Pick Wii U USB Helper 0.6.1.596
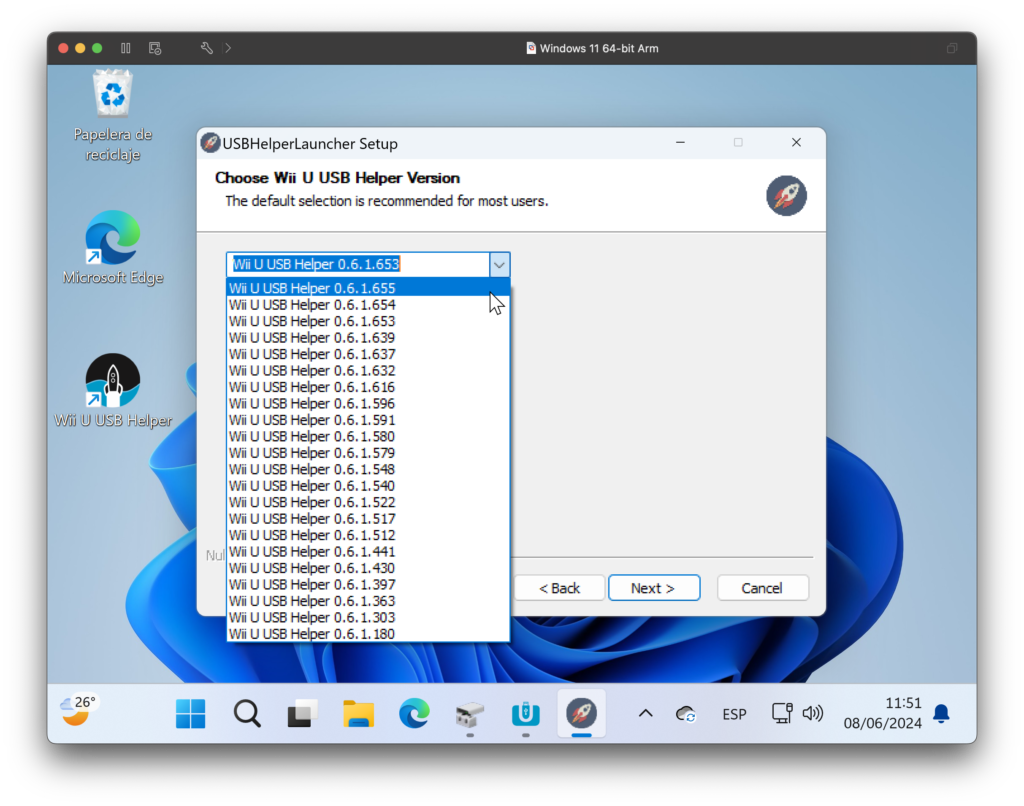The width and height of the screenshot is (1024, 806). point(368,403)
